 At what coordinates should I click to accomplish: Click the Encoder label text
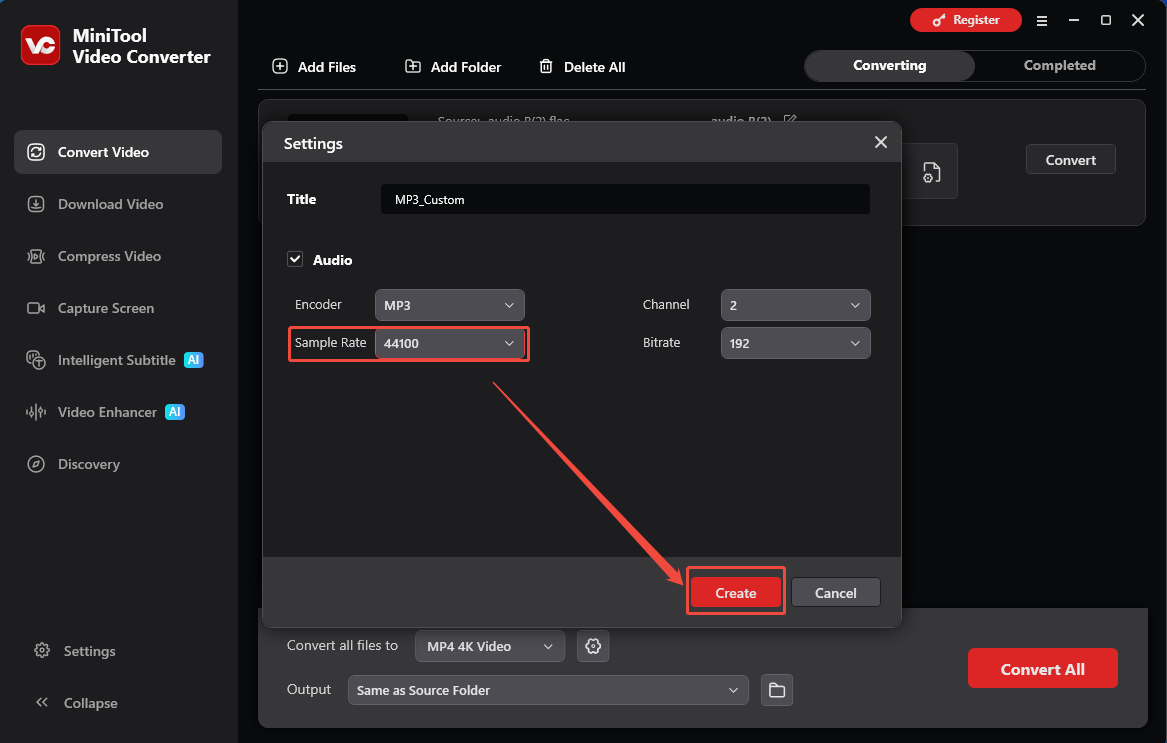tap(318, 304)
